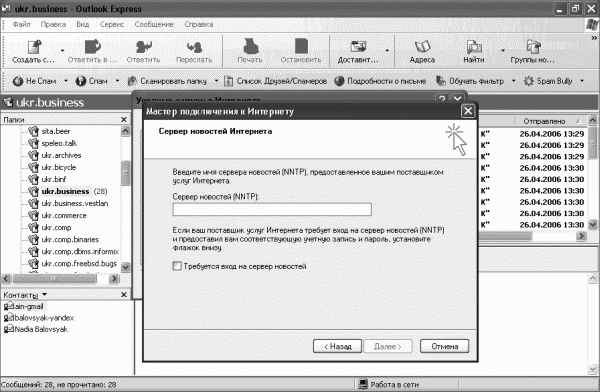The height and width of the screenshot is (392, 600).
Task: Click the Print (Печать) toolbar icon
Action: [x=250, y=46]
